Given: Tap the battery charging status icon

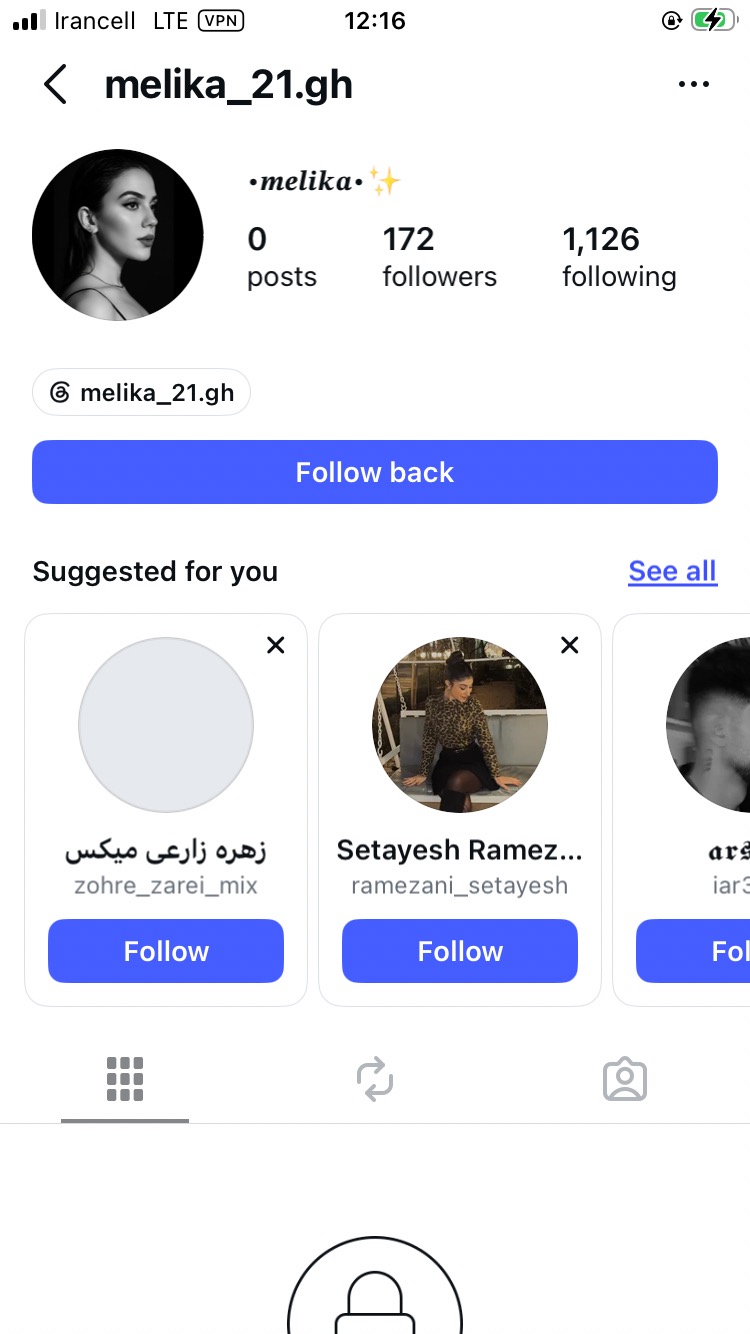Looking at the screenshot, I should pyautogui.click(x=714, y=21).
